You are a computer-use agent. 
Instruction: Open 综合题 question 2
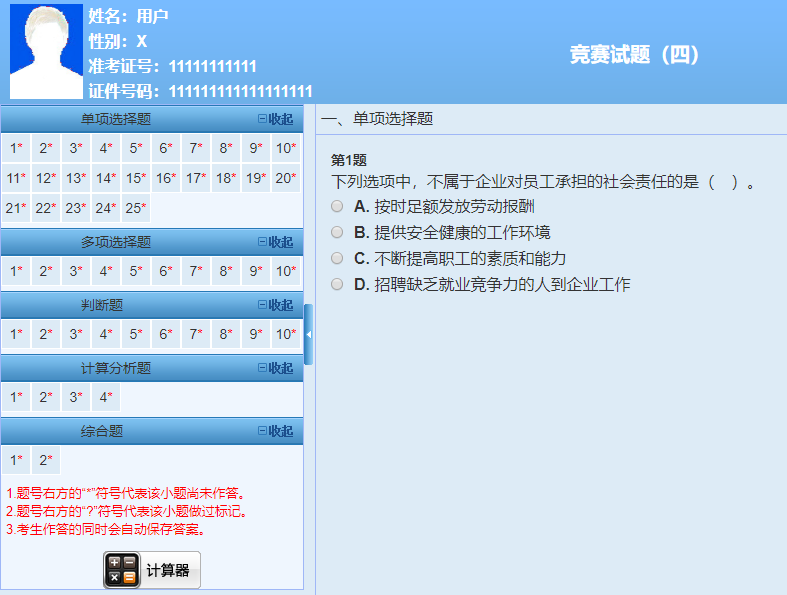click(x=46, y=460)
